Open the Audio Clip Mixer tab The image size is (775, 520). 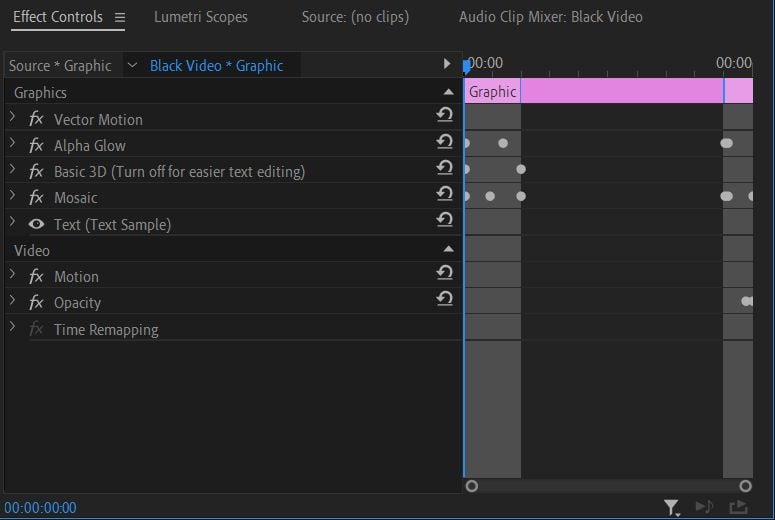[550, 17]
